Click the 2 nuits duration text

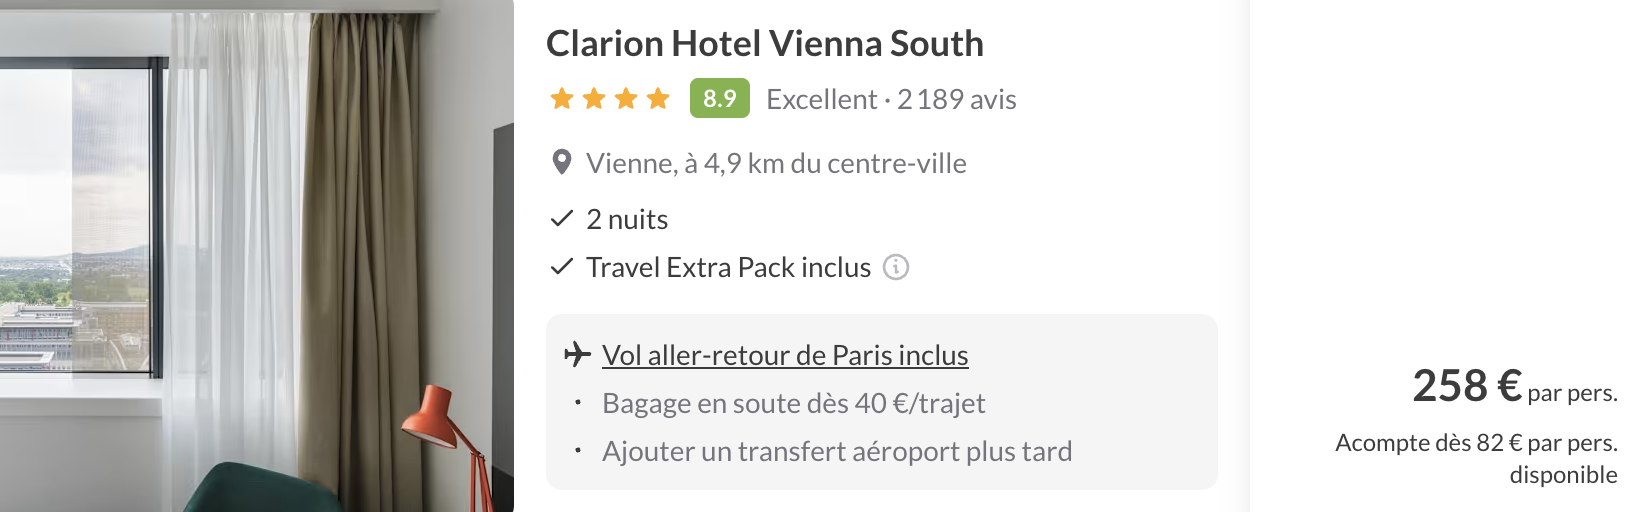pyautogui.click(x=627, y=219)
